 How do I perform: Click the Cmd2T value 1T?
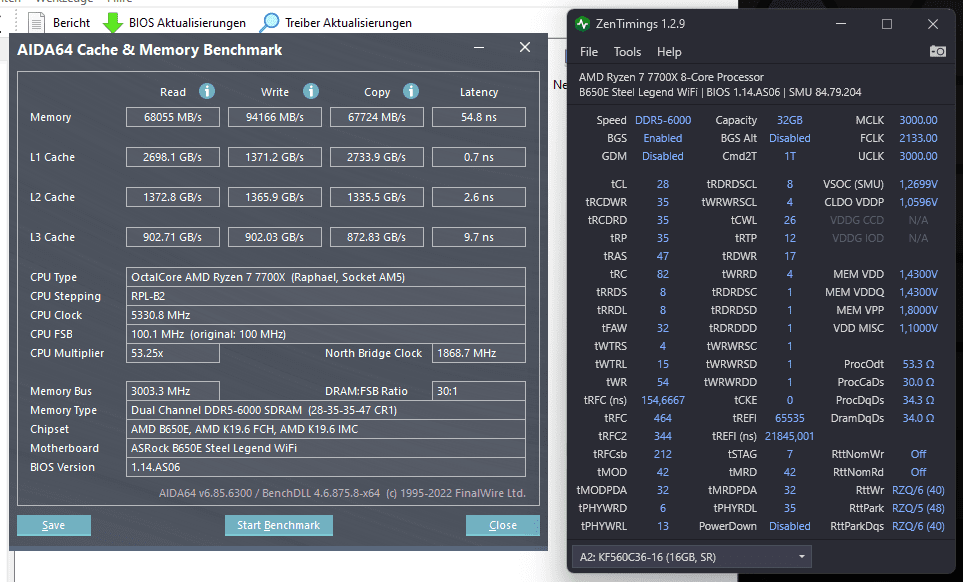point(789,156)
